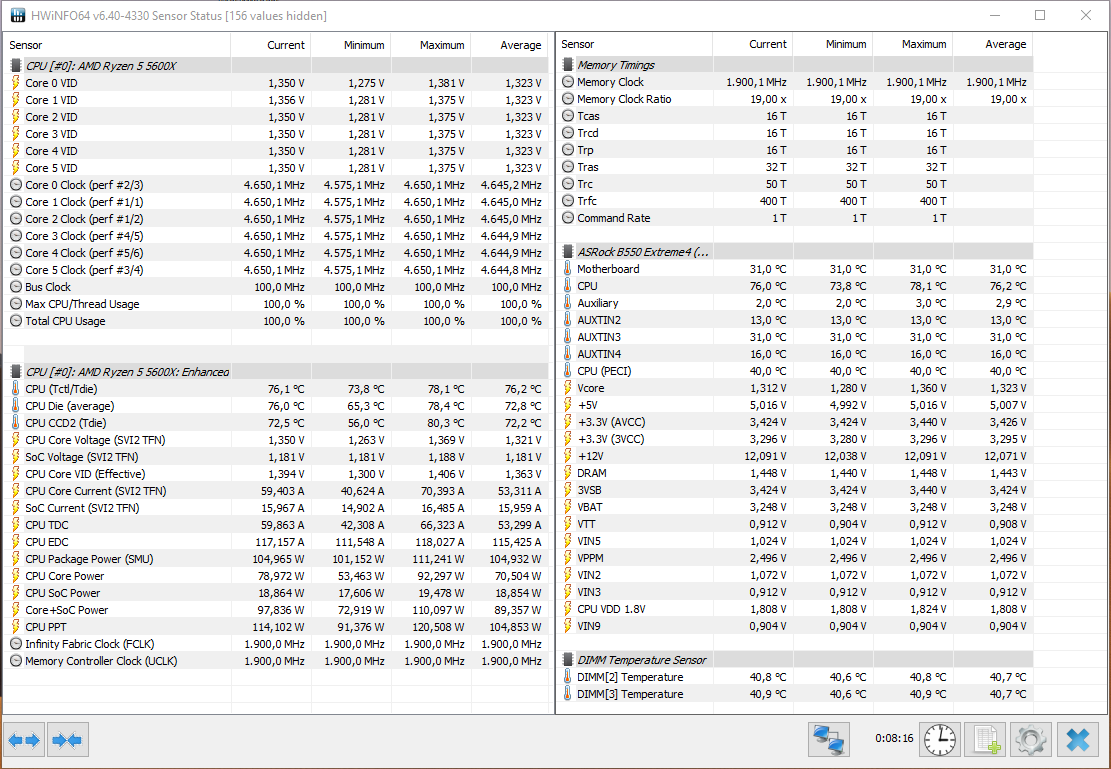Click the ASRock B550 Extreme4 group icon
This screenshot has height=769, width=1111.
[x=568, y=252]
